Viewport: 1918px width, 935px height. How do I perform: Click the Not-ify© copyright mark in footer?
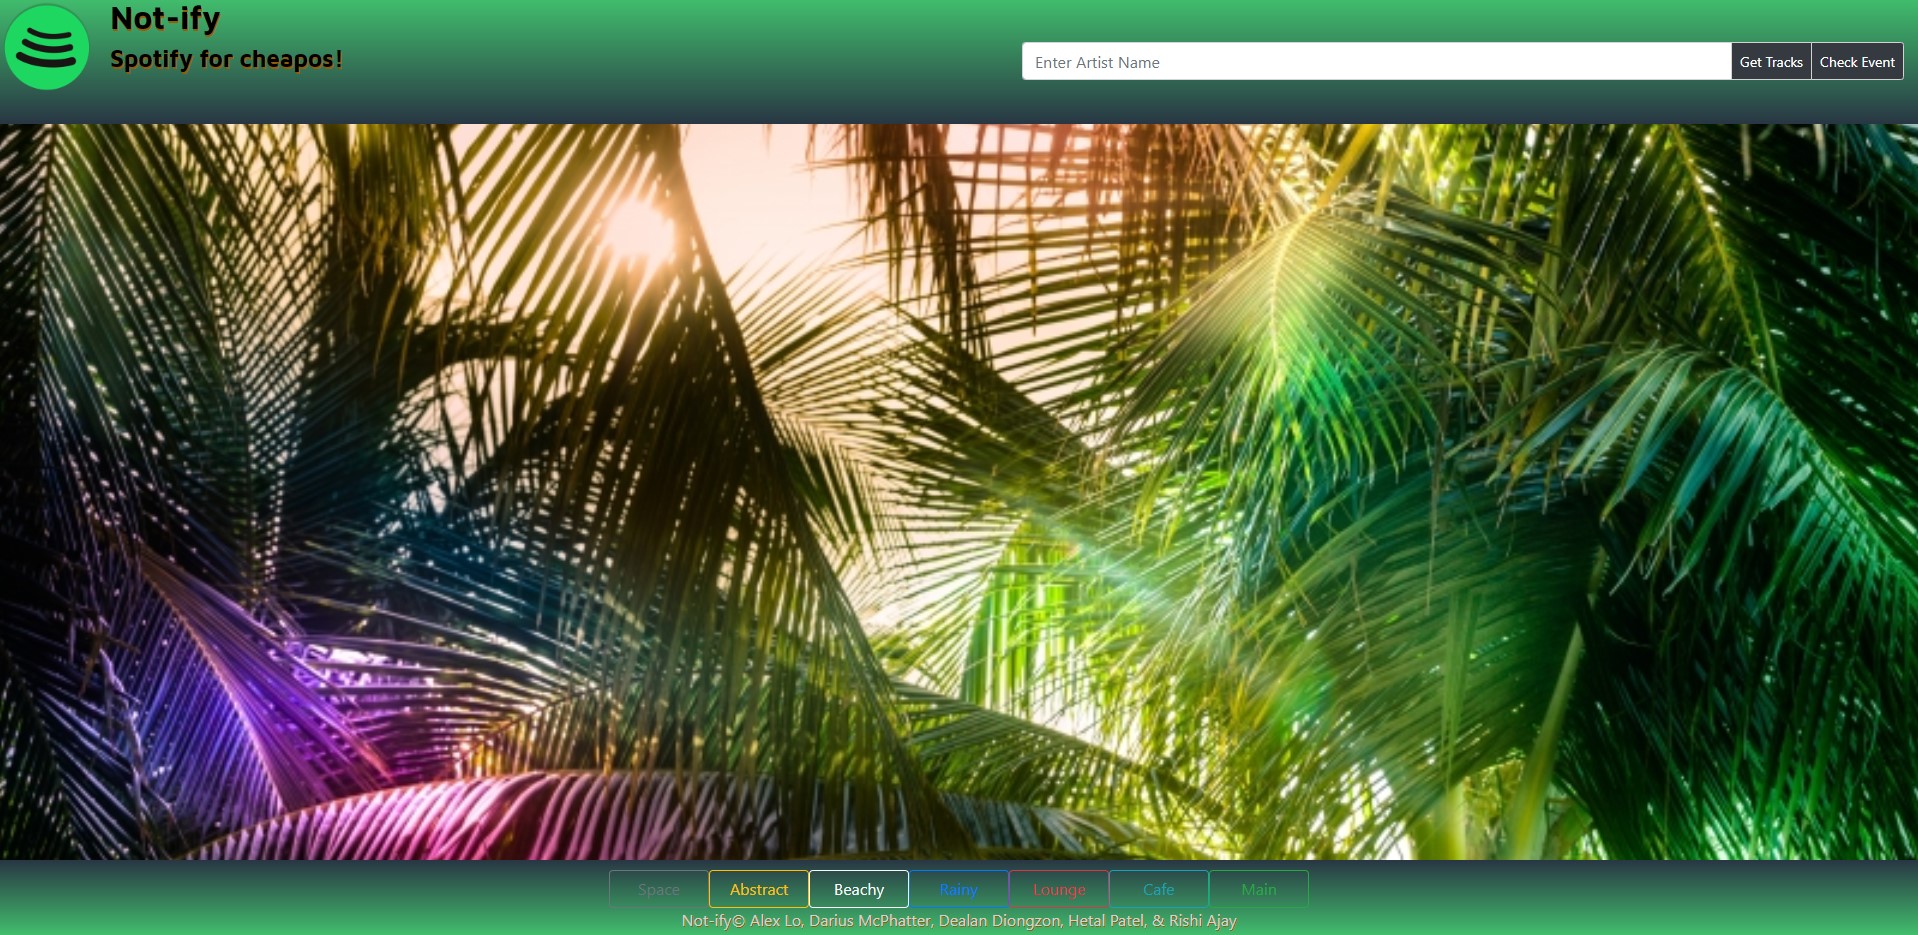(712, 921)
